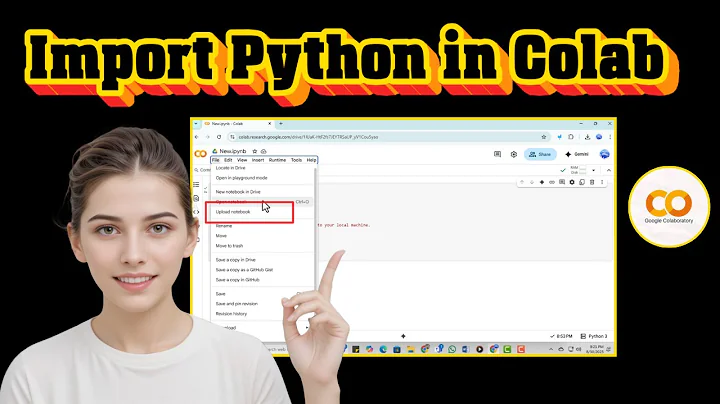Open the Runtime menu
The image size is (720, 404).
click(x=277, y=160)
